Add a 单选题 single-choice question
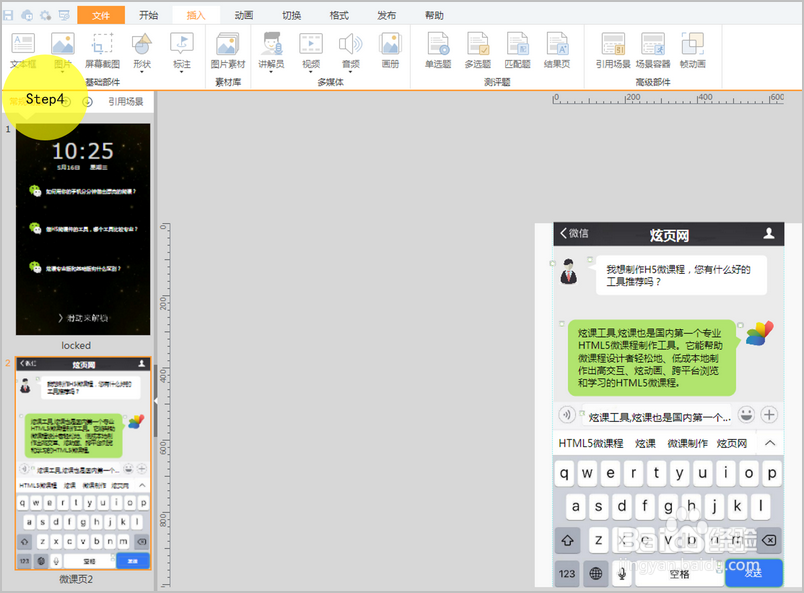This screenshot has width=804, height=593. (x=438, y=50)
